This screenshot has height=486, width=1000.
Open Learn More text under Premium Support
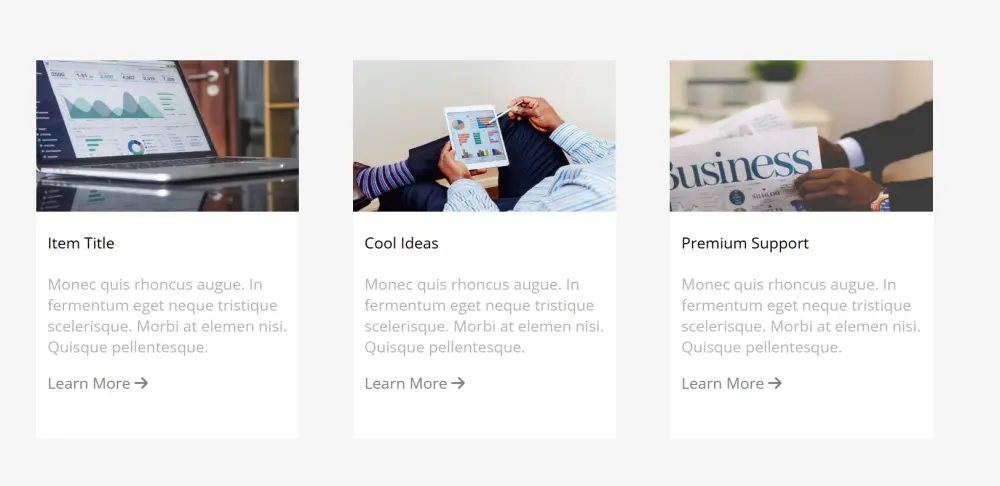[723, 383]
